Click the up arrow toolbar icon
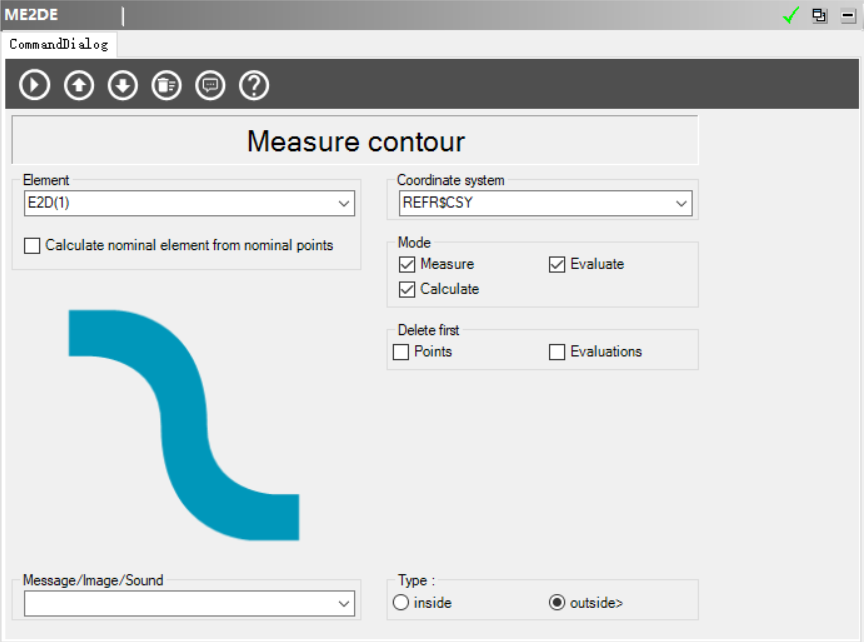The width and height of the screenshot is (864, 642). [x=79, y=86]
